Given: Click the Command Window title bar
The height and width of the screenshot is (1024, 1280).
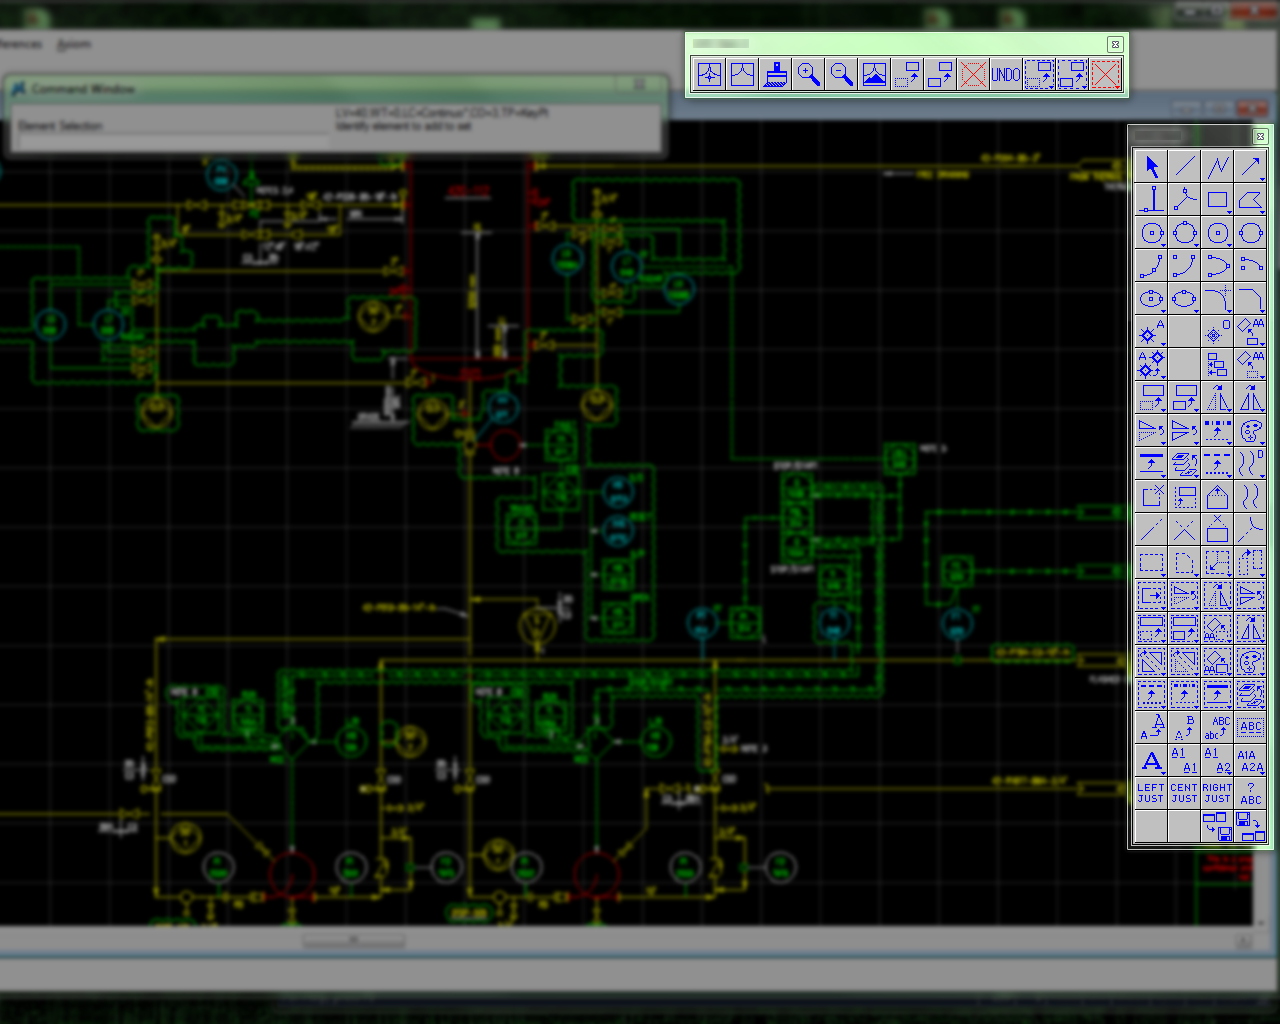Looking at the screenshot, I should click(335, 88).
